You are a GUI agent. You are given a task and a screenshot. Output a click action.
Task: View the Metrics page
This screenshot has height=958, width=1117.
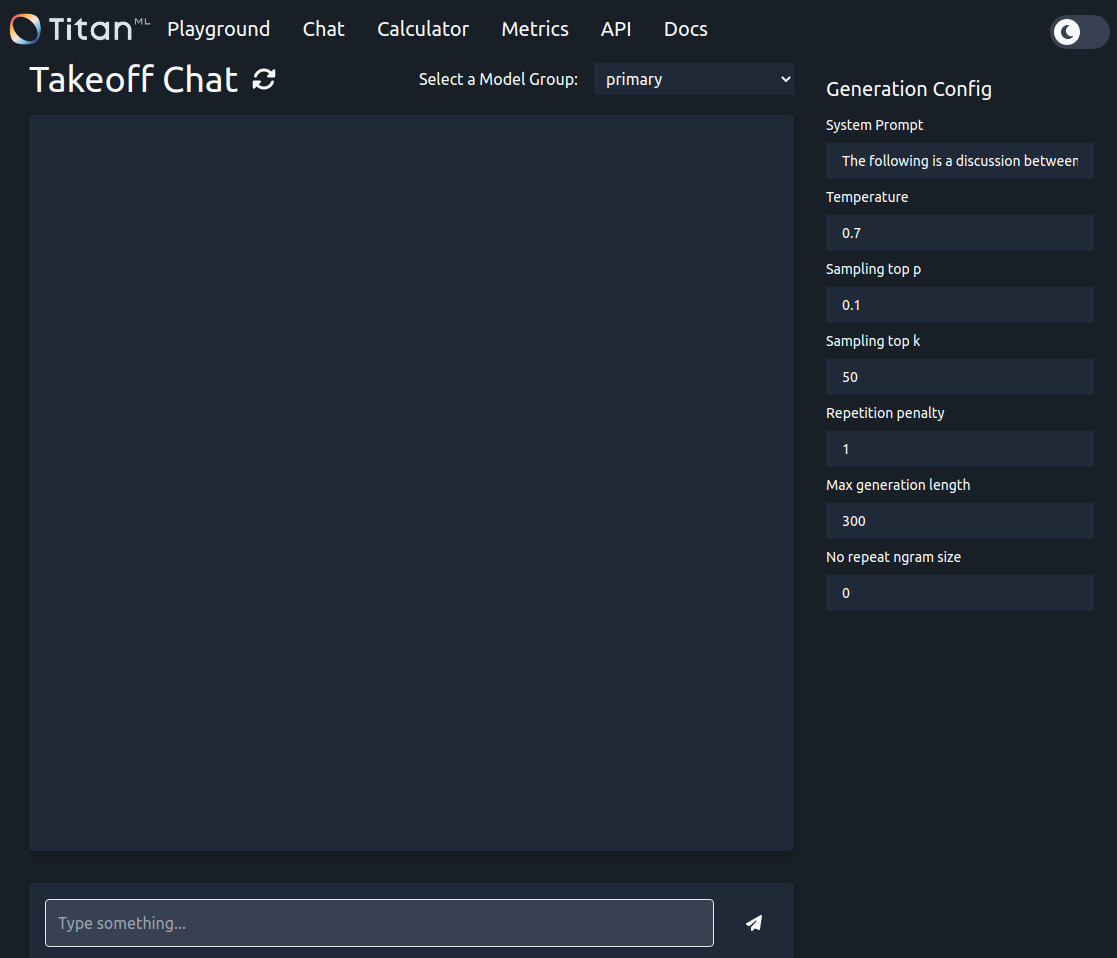[x=534, y=29]
